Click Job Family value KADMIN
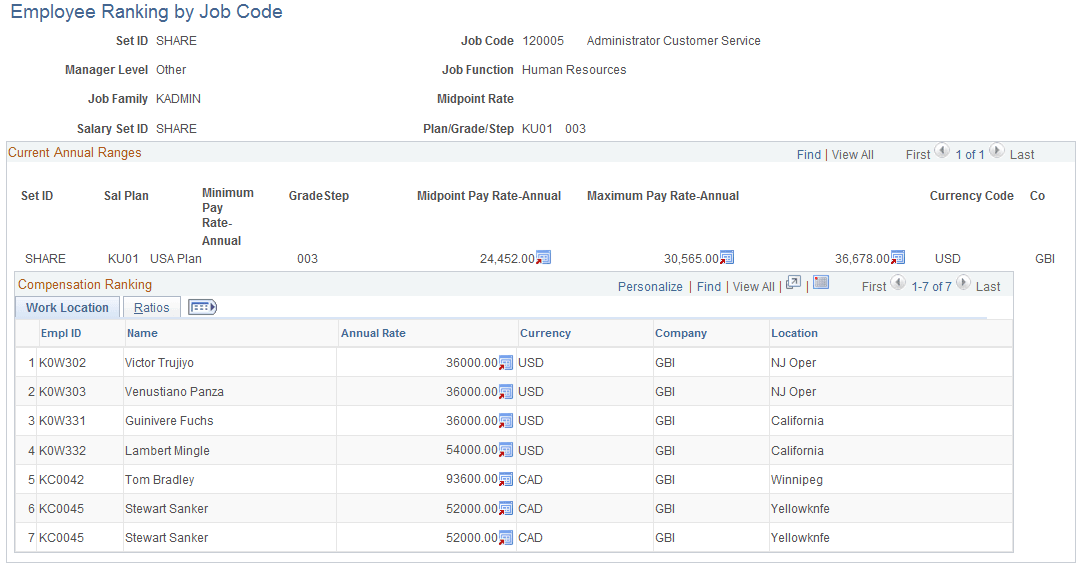 click(178, 99)
